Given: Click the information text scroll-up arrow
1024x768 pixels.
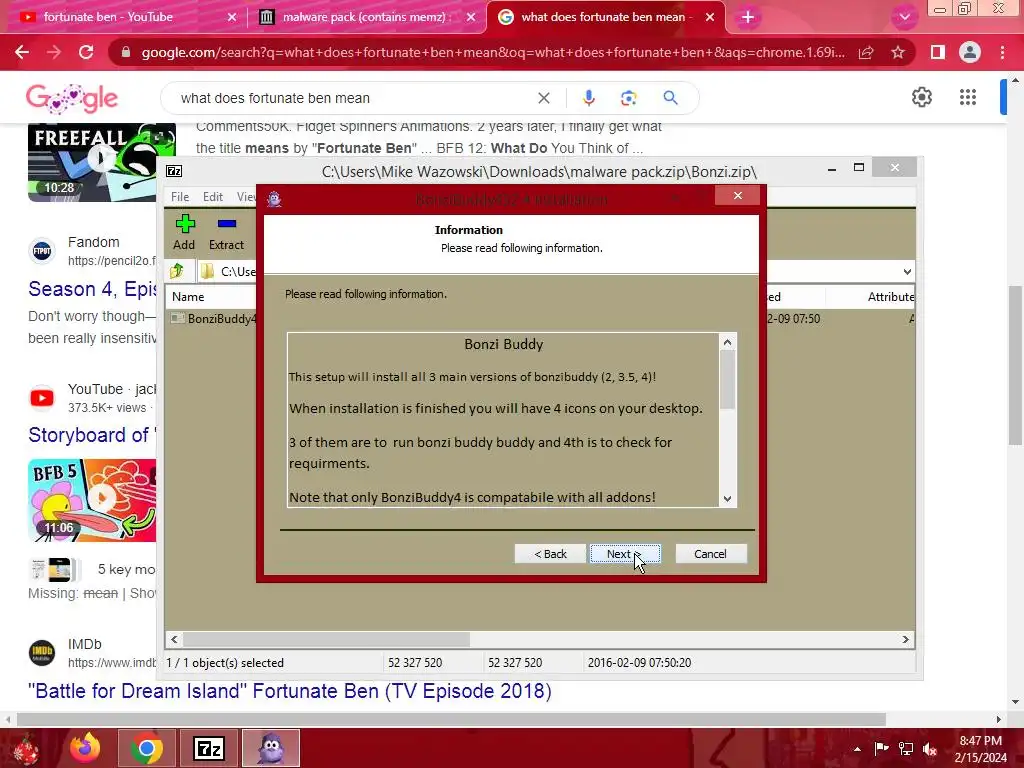Looking at the screenshot, I should 728,342.
